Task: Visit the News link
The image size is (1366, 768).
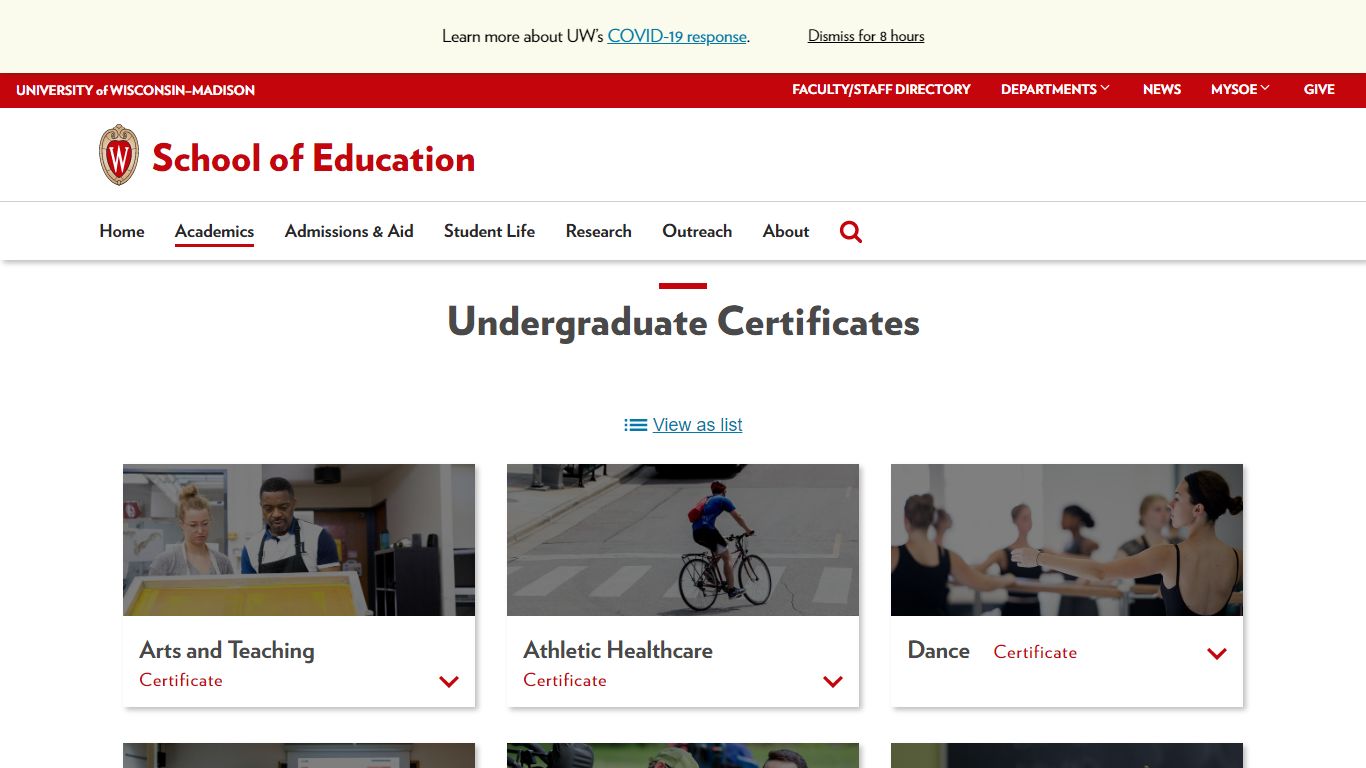Action: (x=1162, y=89)
